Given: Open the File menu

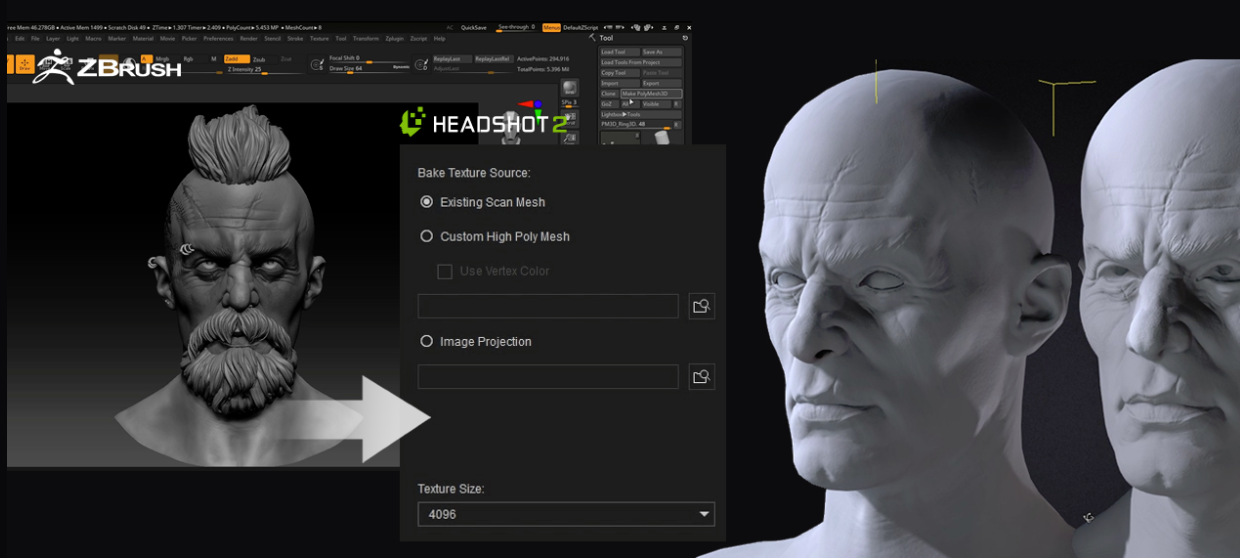Looking at the screenshot, I should [x=35, y=39].
